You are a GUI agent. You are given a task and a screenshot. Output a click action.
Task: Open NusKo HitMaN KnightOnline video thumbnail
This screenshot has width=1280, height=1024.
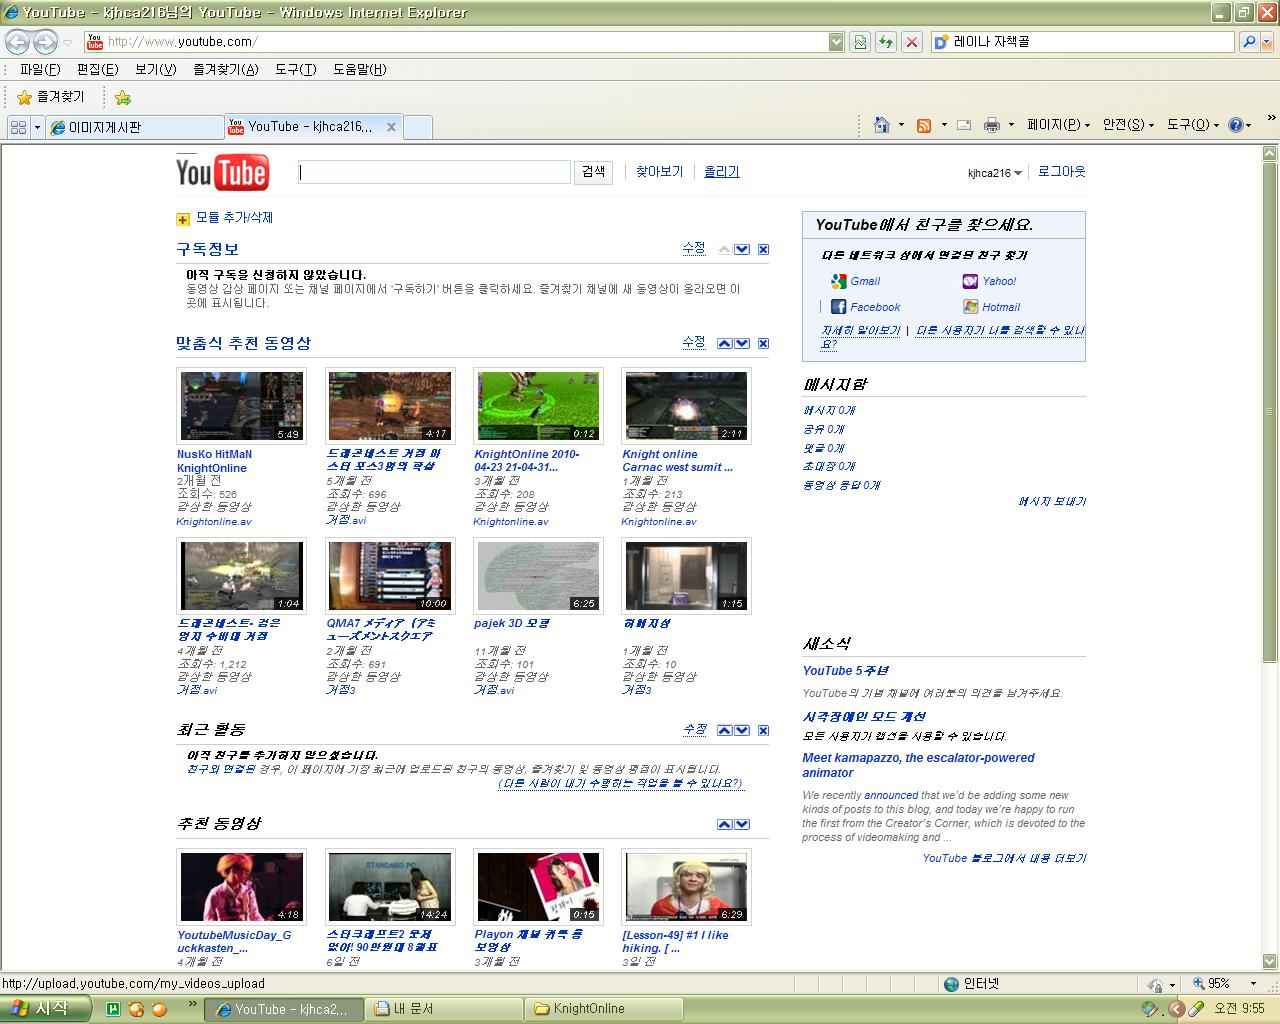(241, 405)
